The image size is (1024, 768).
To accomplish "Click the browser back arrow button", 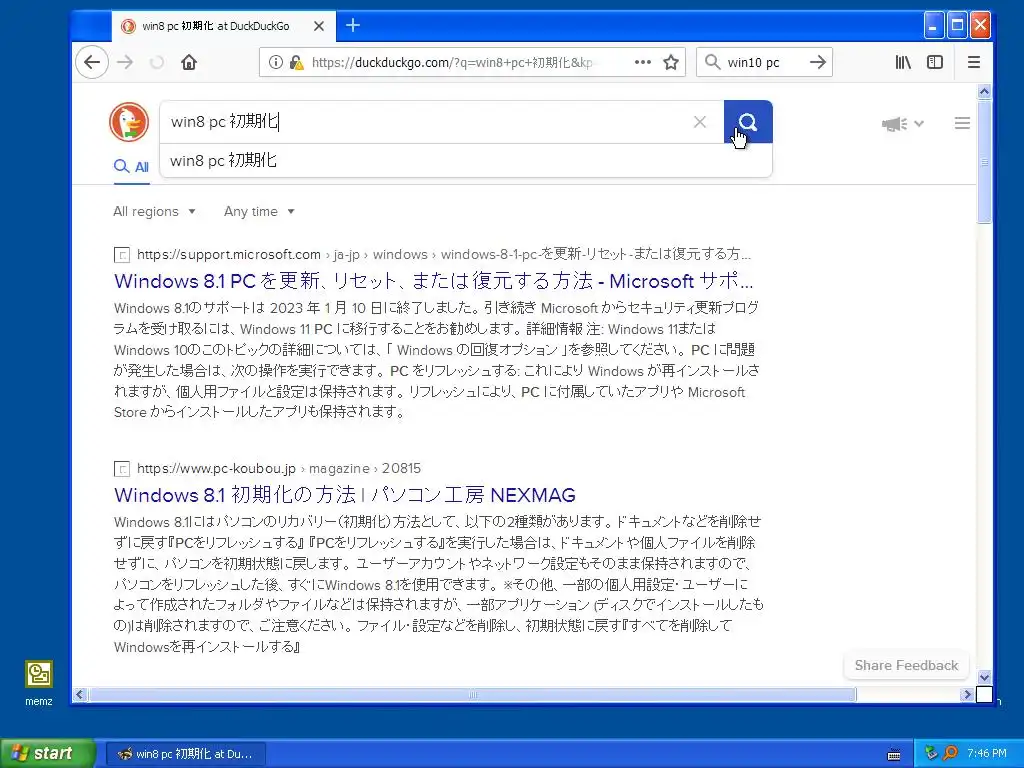I will point(92,63).
